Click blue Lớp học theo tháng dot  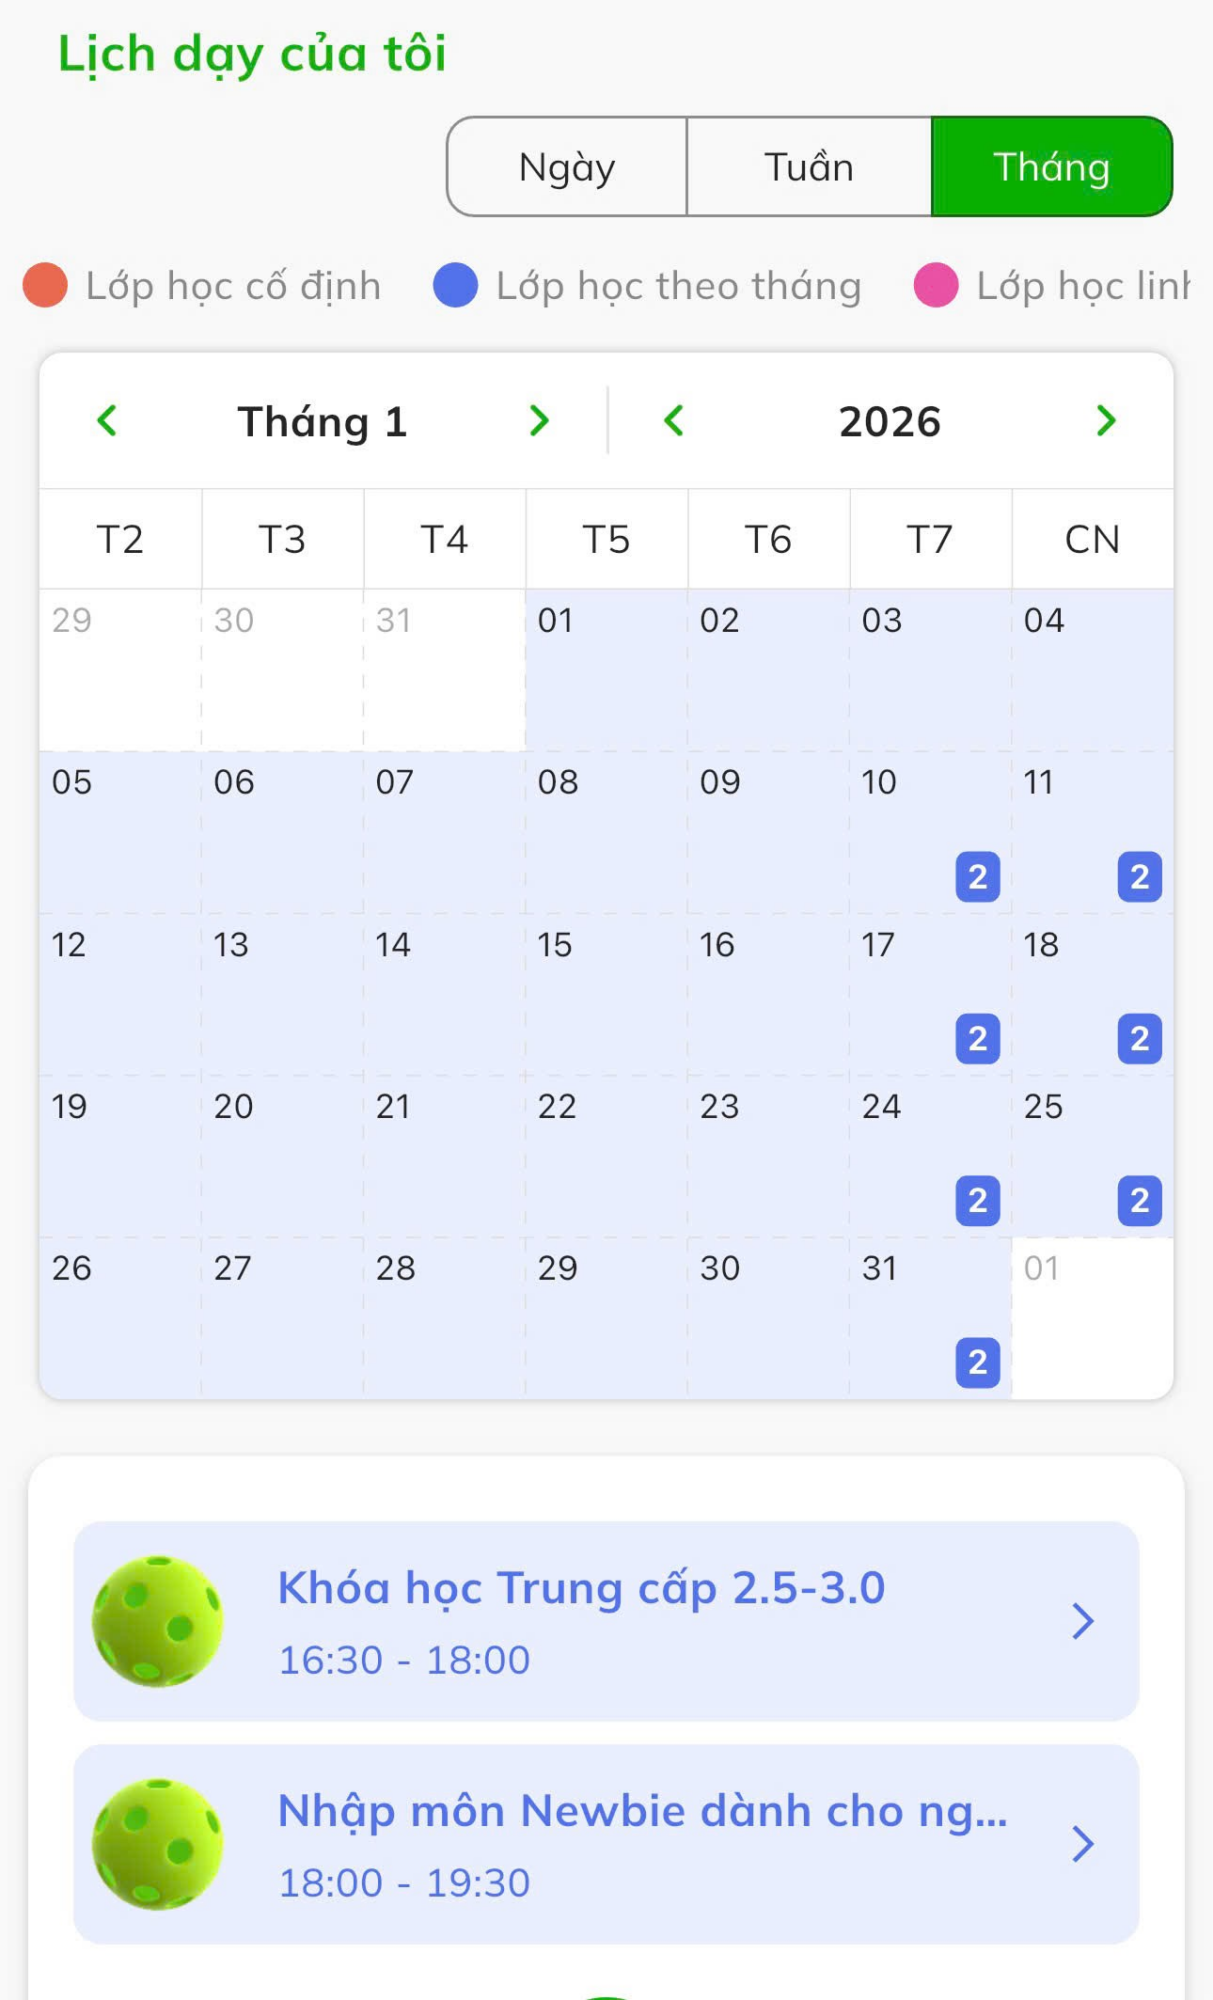455,285
